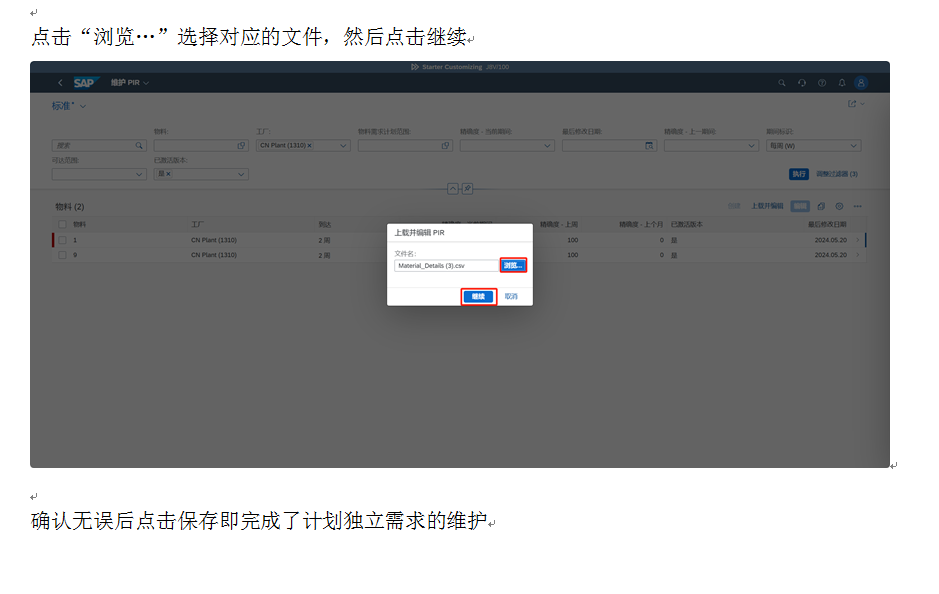Tick the checkbox for material 1
This screenshot has width=939, height=594.
(x=62, y=240)
